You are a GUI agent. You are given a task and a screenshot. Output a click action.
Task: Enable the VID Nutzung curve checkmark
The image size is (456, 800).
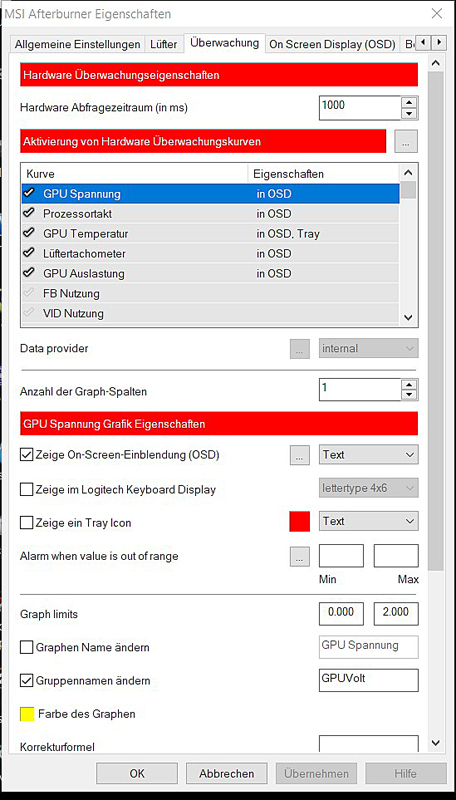point(30,313)
